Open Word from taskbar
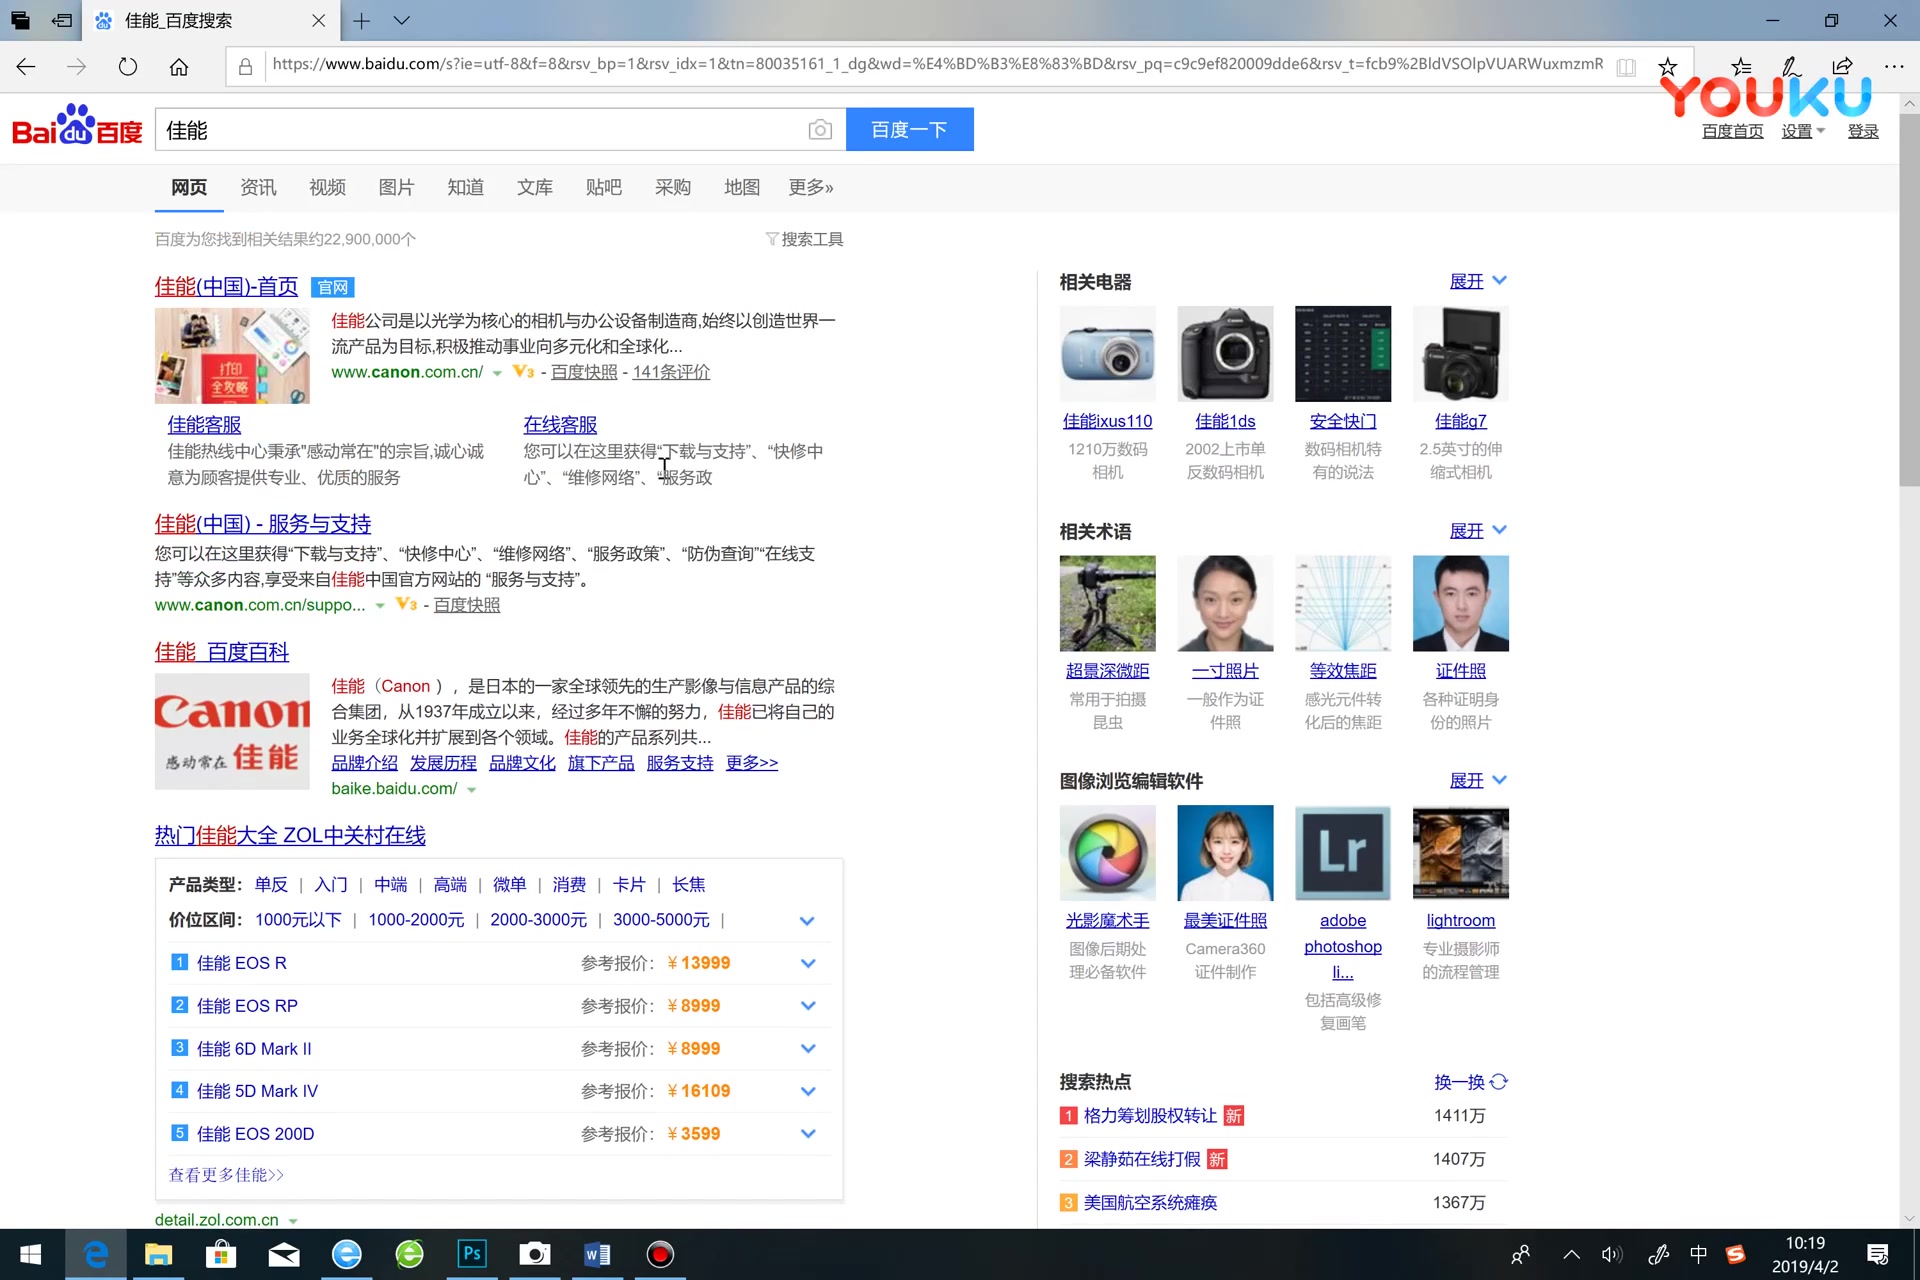Viewport: 1920px width, 1280px height. tap(597, 1254)
